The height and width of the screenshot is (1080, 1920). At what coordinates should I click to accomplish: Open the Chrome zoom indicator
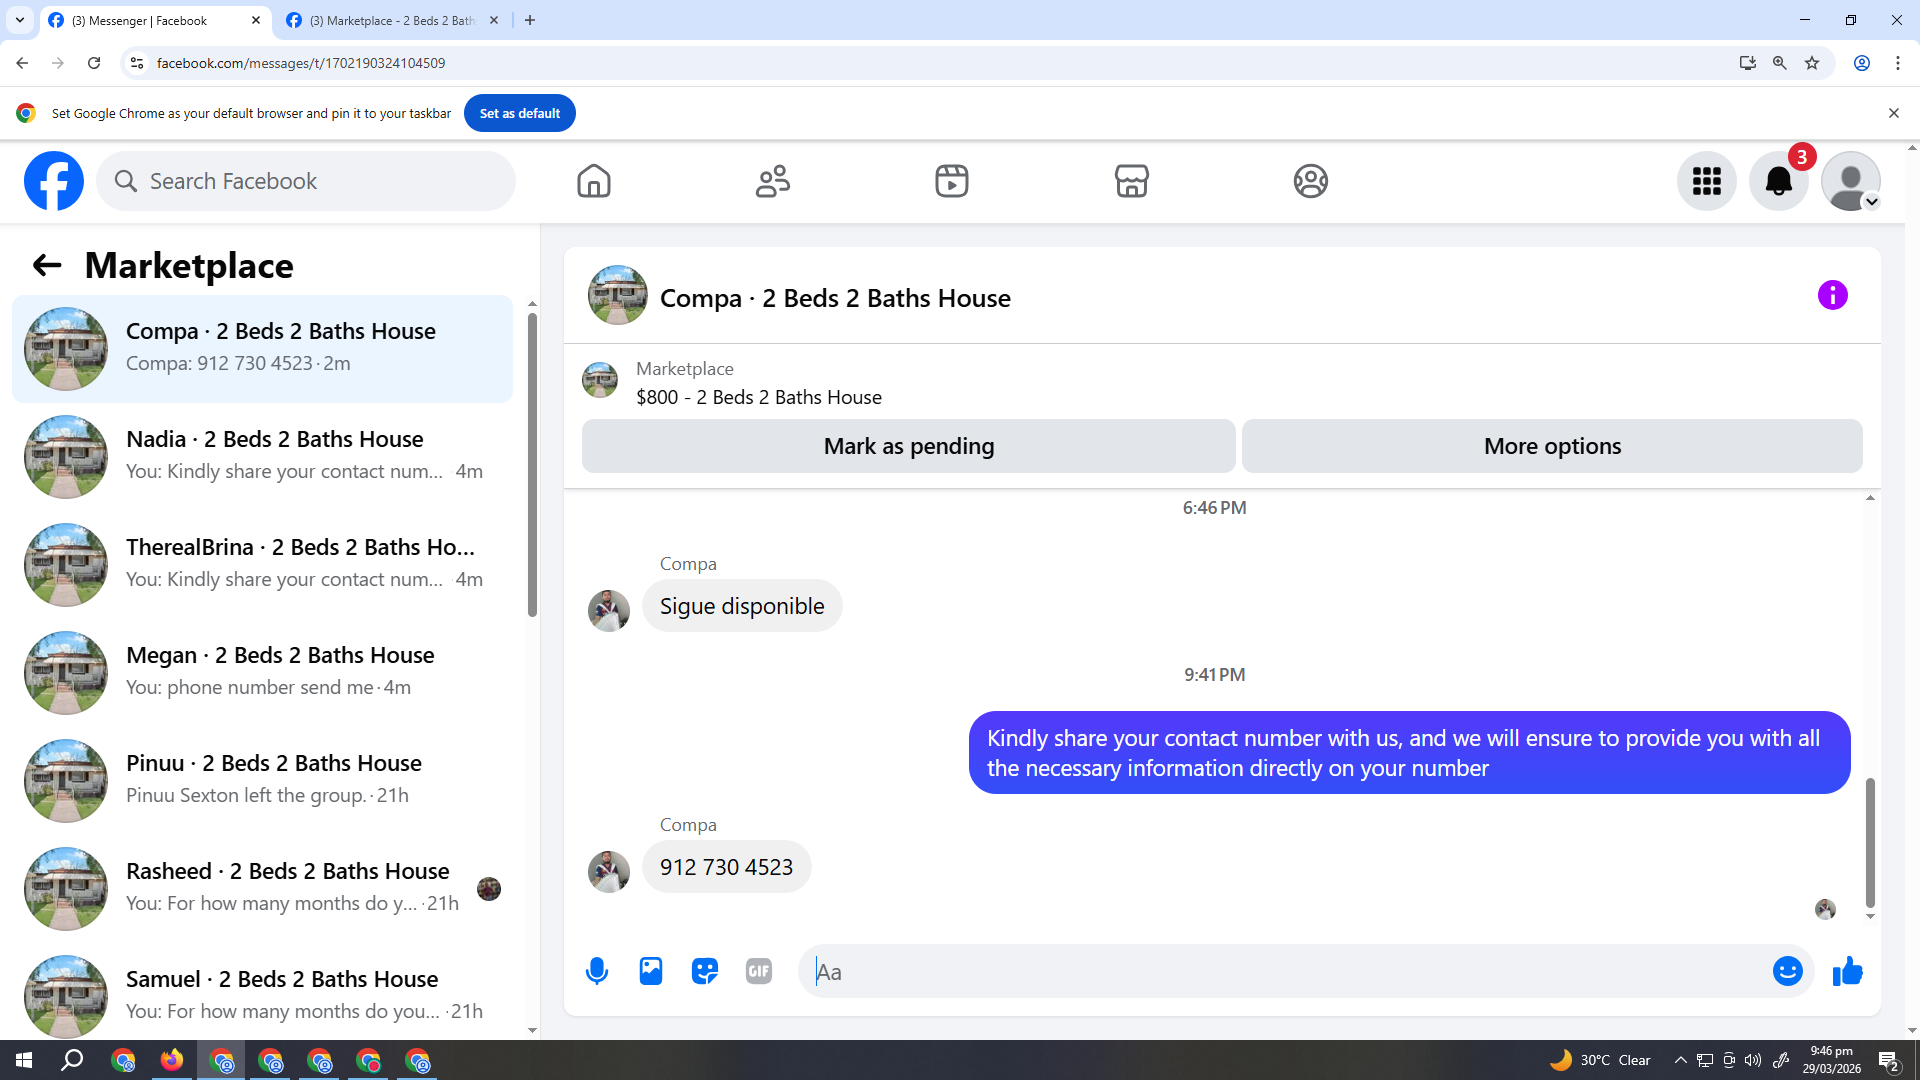point(1780,63)
